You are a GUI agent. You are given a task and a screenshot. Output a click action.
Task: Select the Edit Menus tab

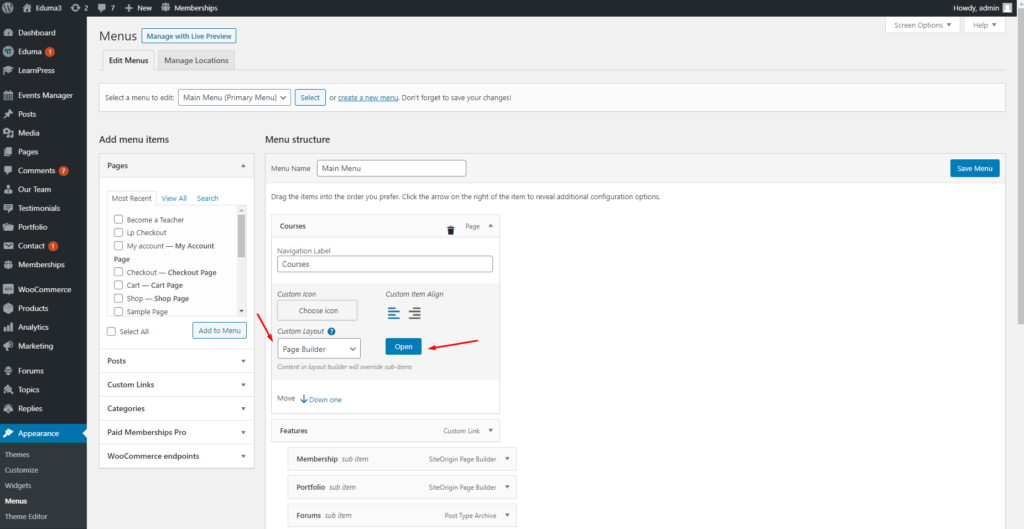coord(129,60)
